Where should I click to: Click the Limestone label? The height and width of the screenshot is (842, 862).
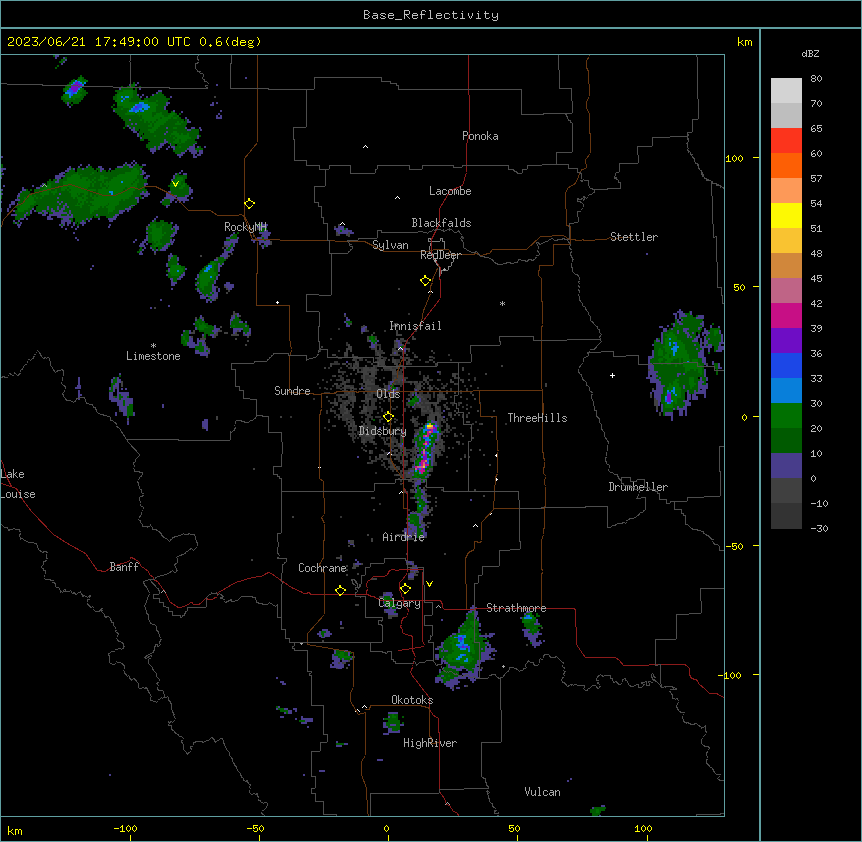153,356
